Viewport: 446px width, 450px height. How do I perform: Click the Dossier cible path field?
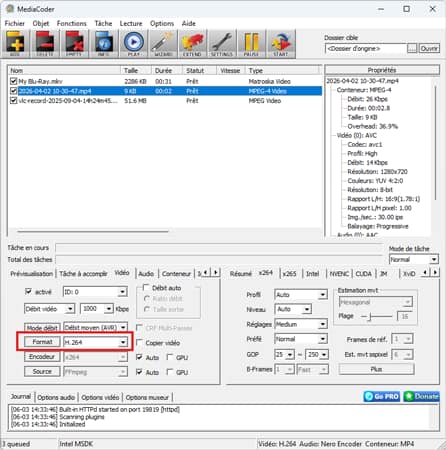click(366, 49)
